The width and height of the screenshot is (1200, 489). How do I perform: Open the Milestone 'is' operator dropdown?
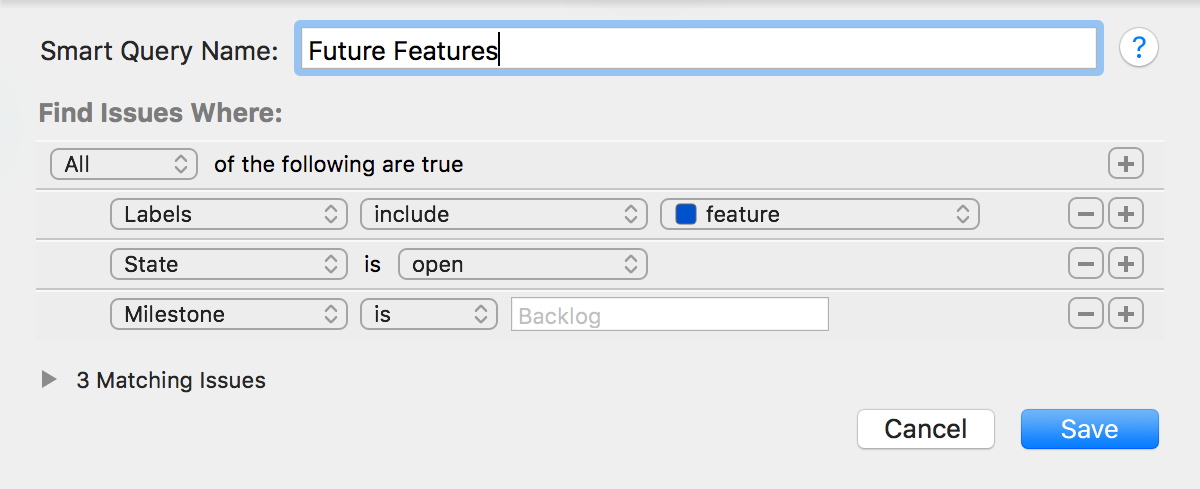pos(428,314)
